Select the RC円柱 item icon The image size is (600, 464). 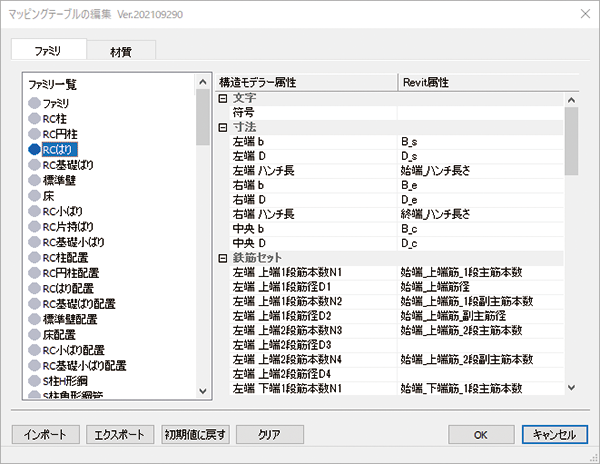pyautogui.click(x=35, y=134)
